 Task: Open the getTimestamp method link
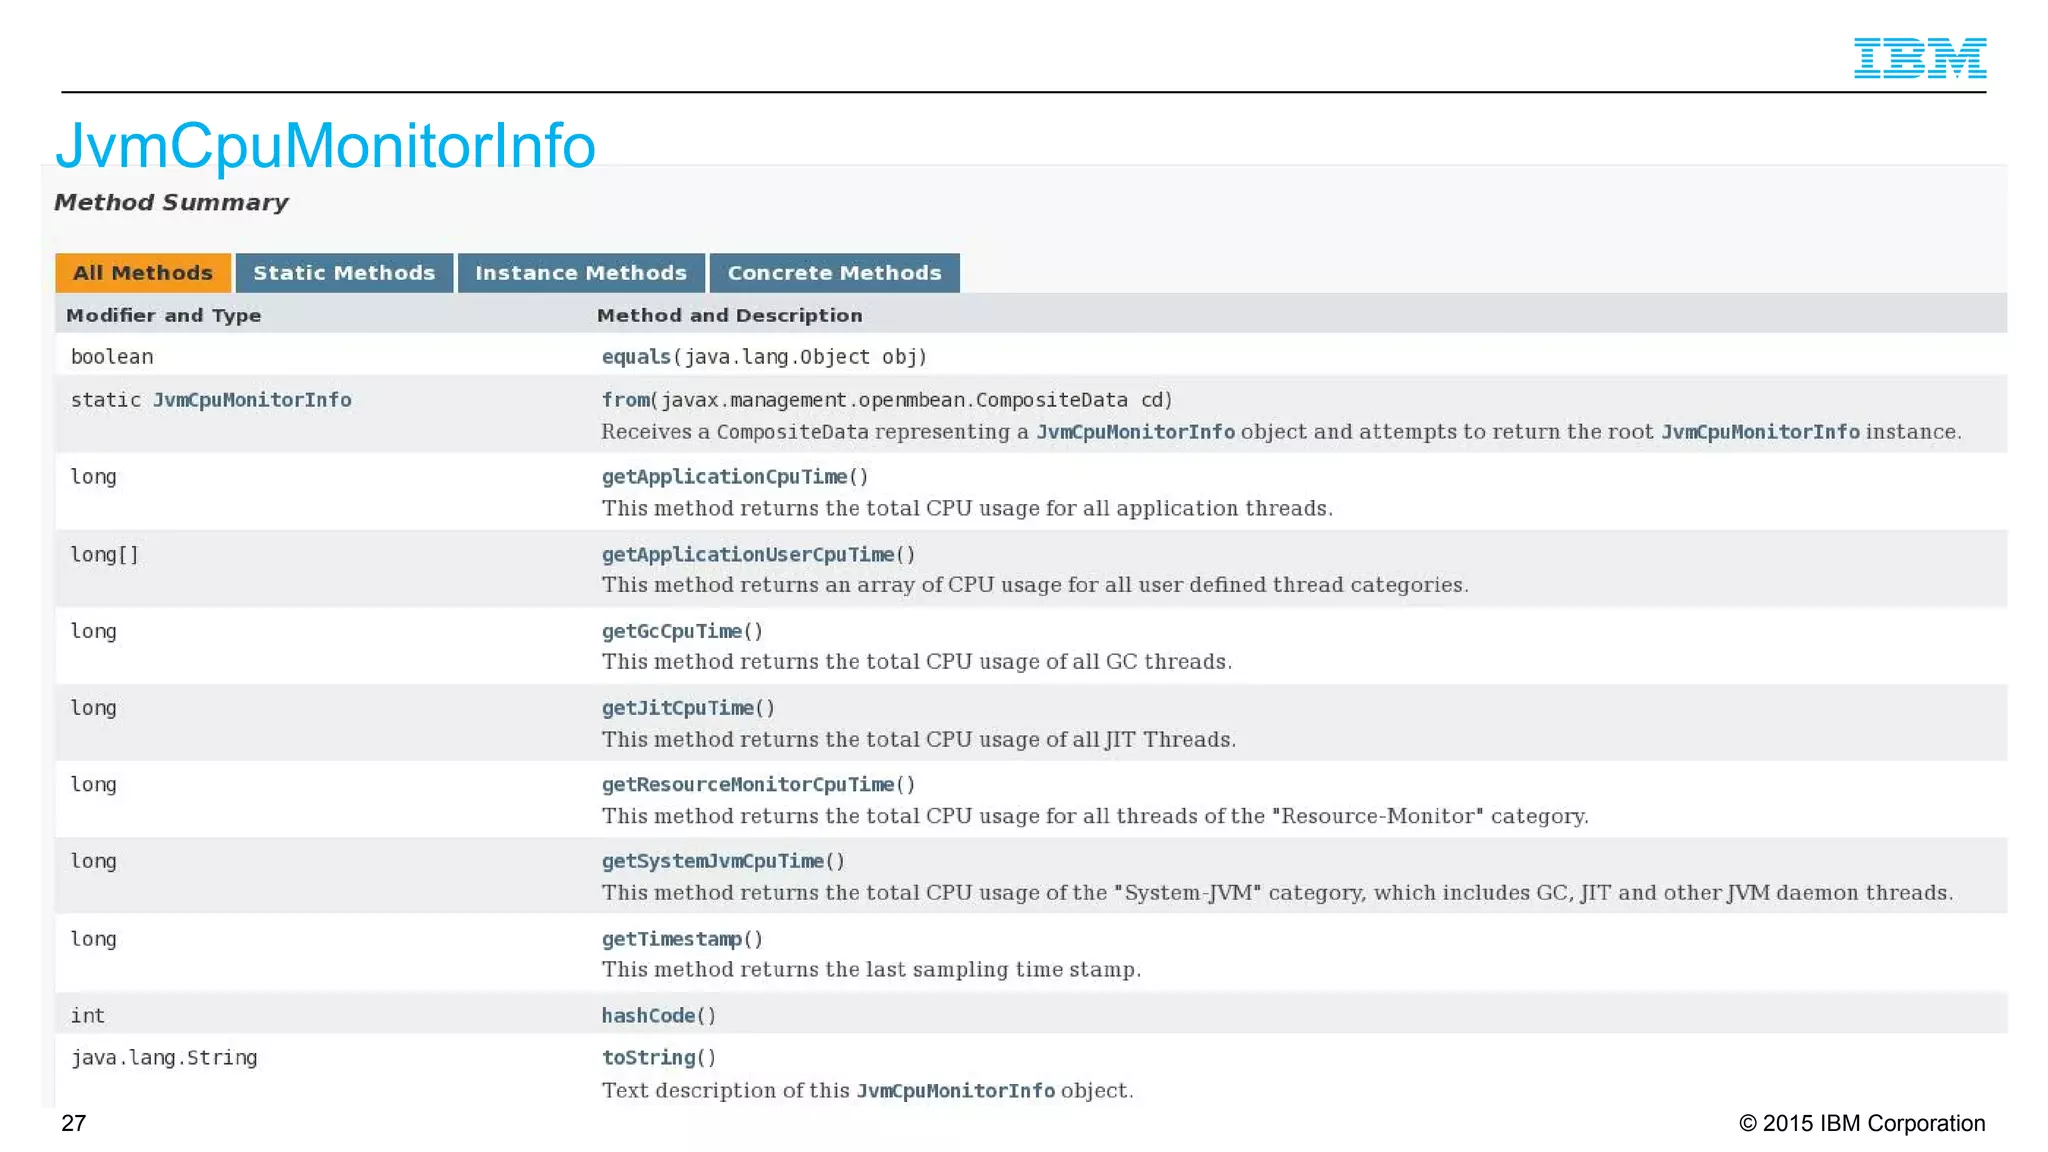(x=671, y=939)
